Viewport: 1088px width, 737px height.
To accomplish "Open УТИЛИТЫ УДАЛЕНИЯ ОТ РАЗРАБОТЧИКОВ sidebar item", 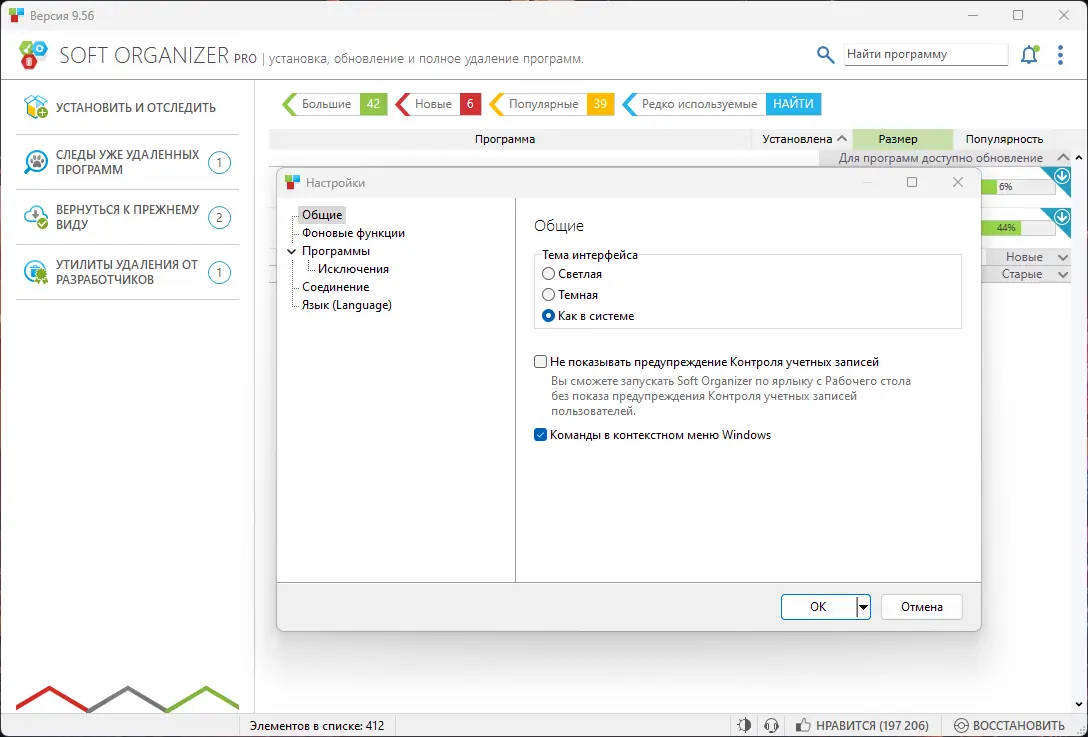I will (x=128, y=272).
